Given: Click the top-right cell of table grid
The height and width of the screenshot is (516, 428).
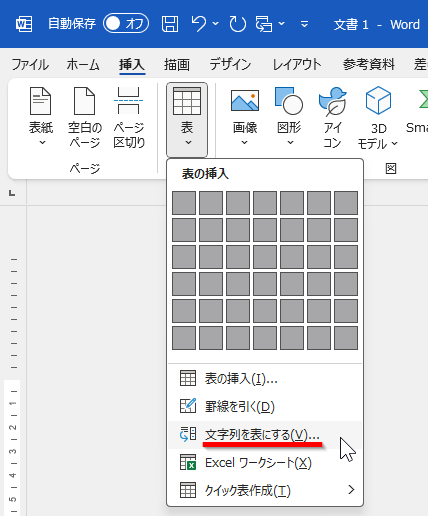Looking at the screenshot, I should coord(346,203).
